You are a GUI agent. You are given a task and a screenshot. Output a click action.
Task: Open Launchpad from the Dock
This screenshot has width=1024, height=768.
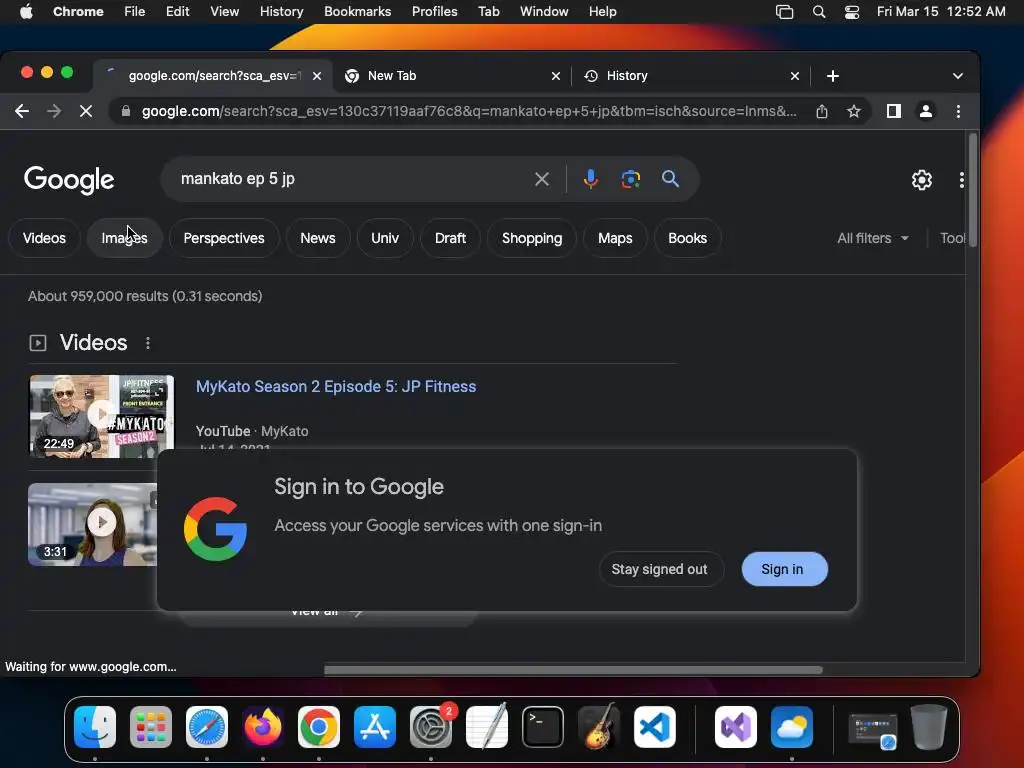click(151, 727)
